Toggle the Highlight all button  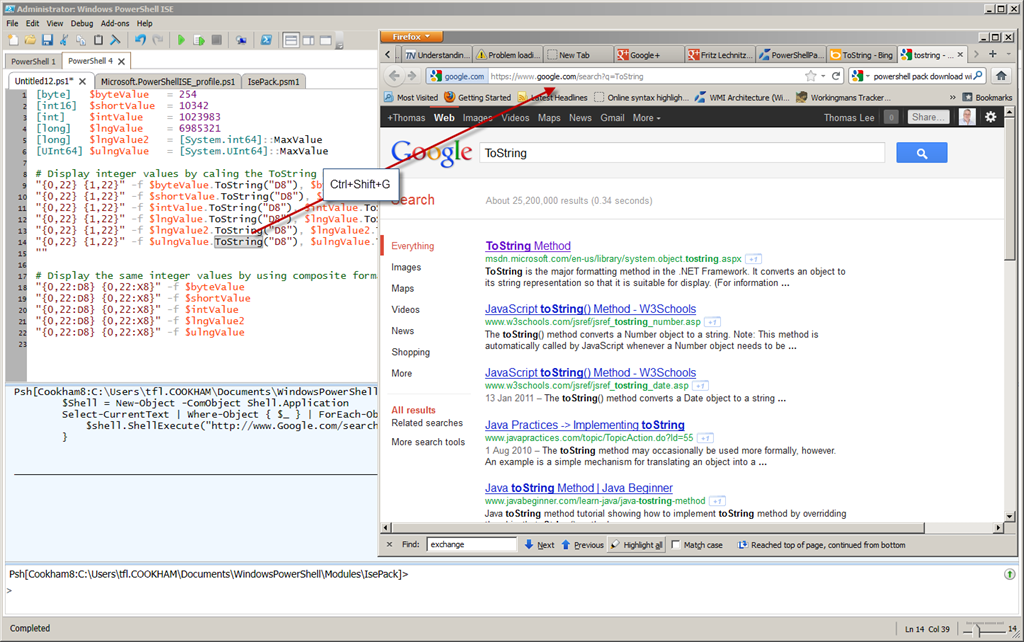tap(637, 545)
